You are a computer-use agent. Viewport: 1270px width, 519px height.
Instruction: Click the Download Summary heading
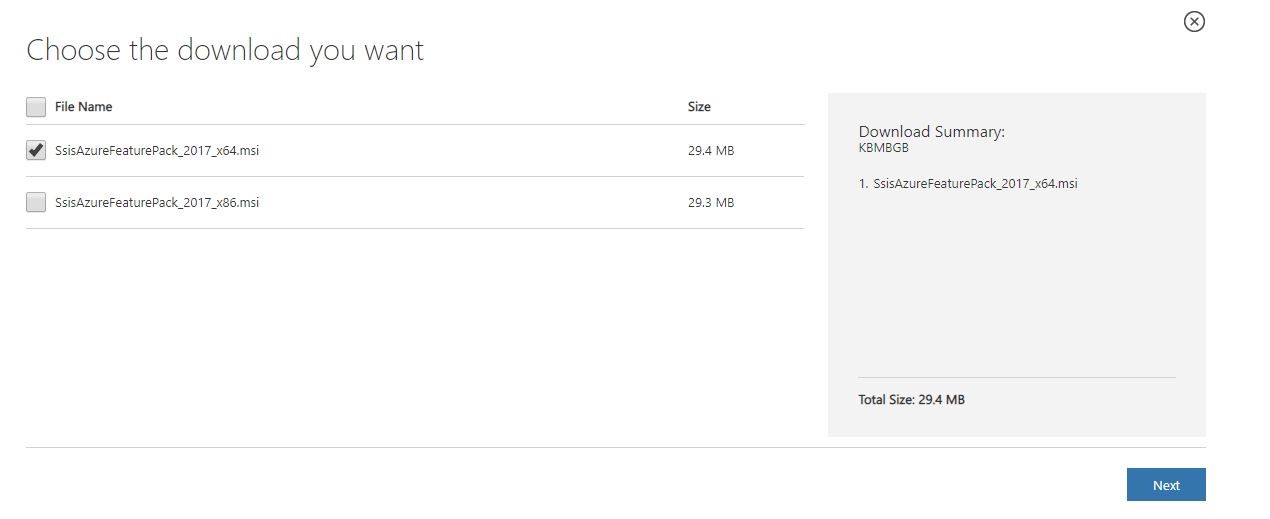pyautogui.click(x=931, y=132)
